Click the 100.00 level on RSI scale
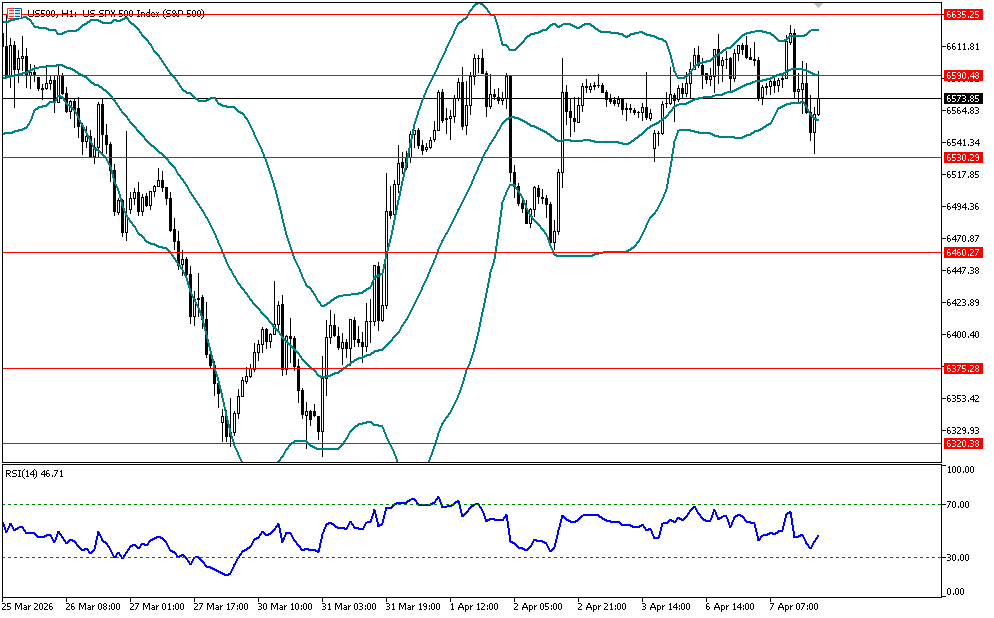The width and height of the screenshot is (994, 618). [x=960, y=469]
